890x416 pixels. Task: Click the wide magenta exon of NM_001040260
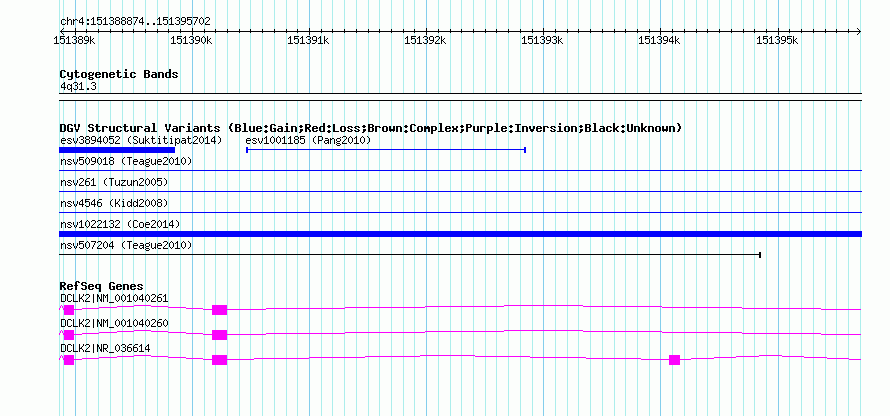pos(219,335)
